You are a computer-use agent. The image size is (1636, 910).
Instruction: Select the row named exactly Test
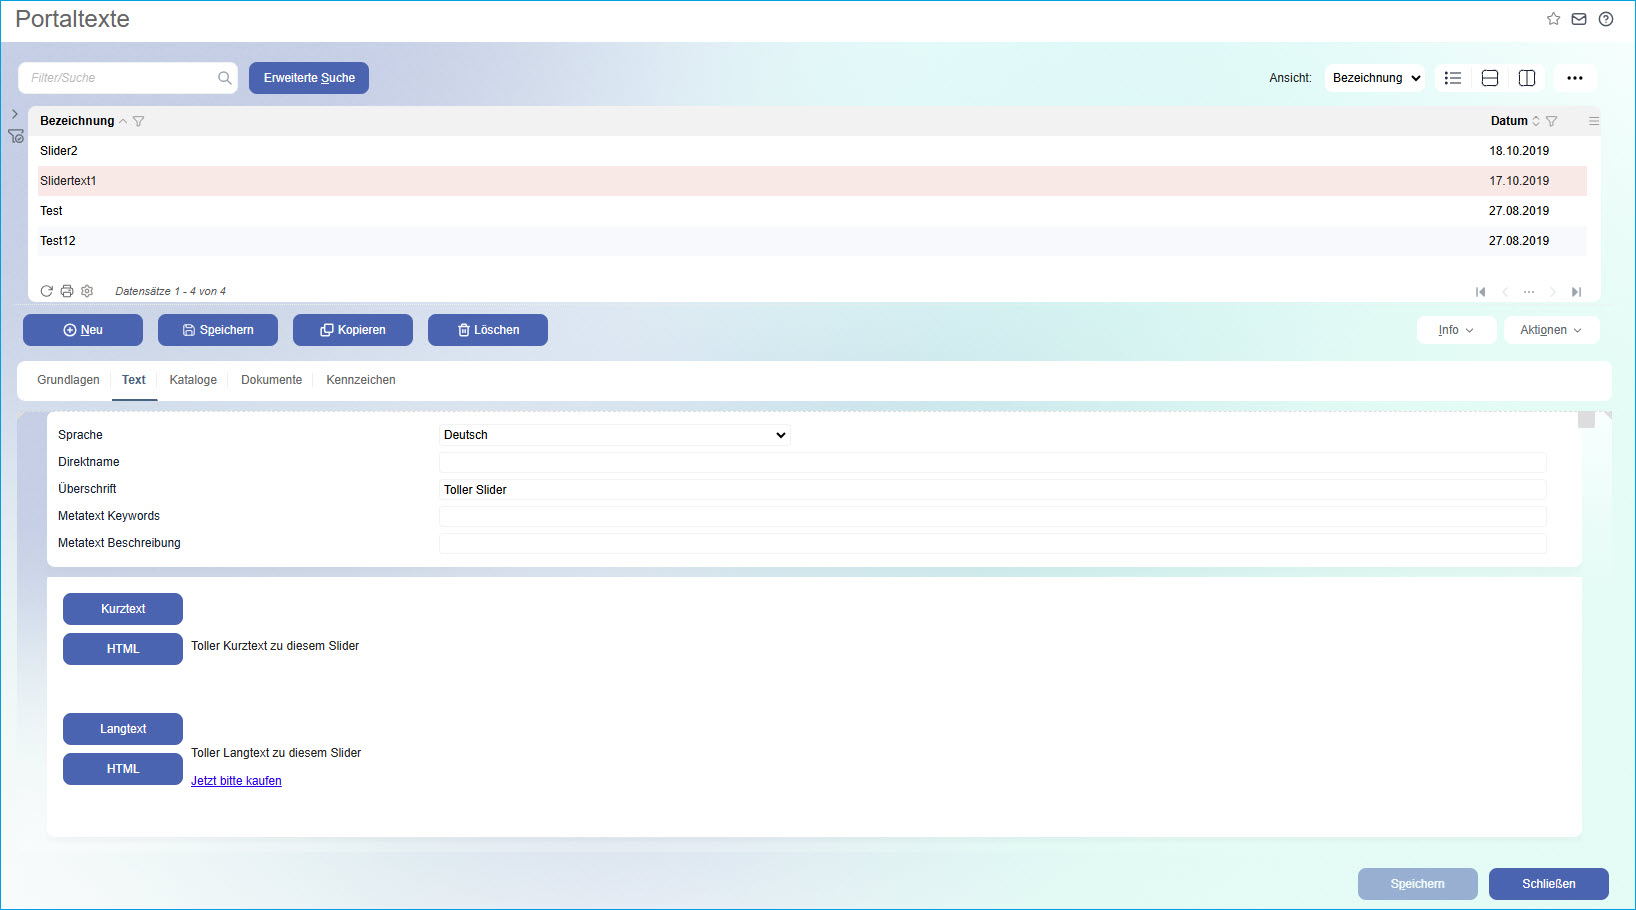[812, 211]
